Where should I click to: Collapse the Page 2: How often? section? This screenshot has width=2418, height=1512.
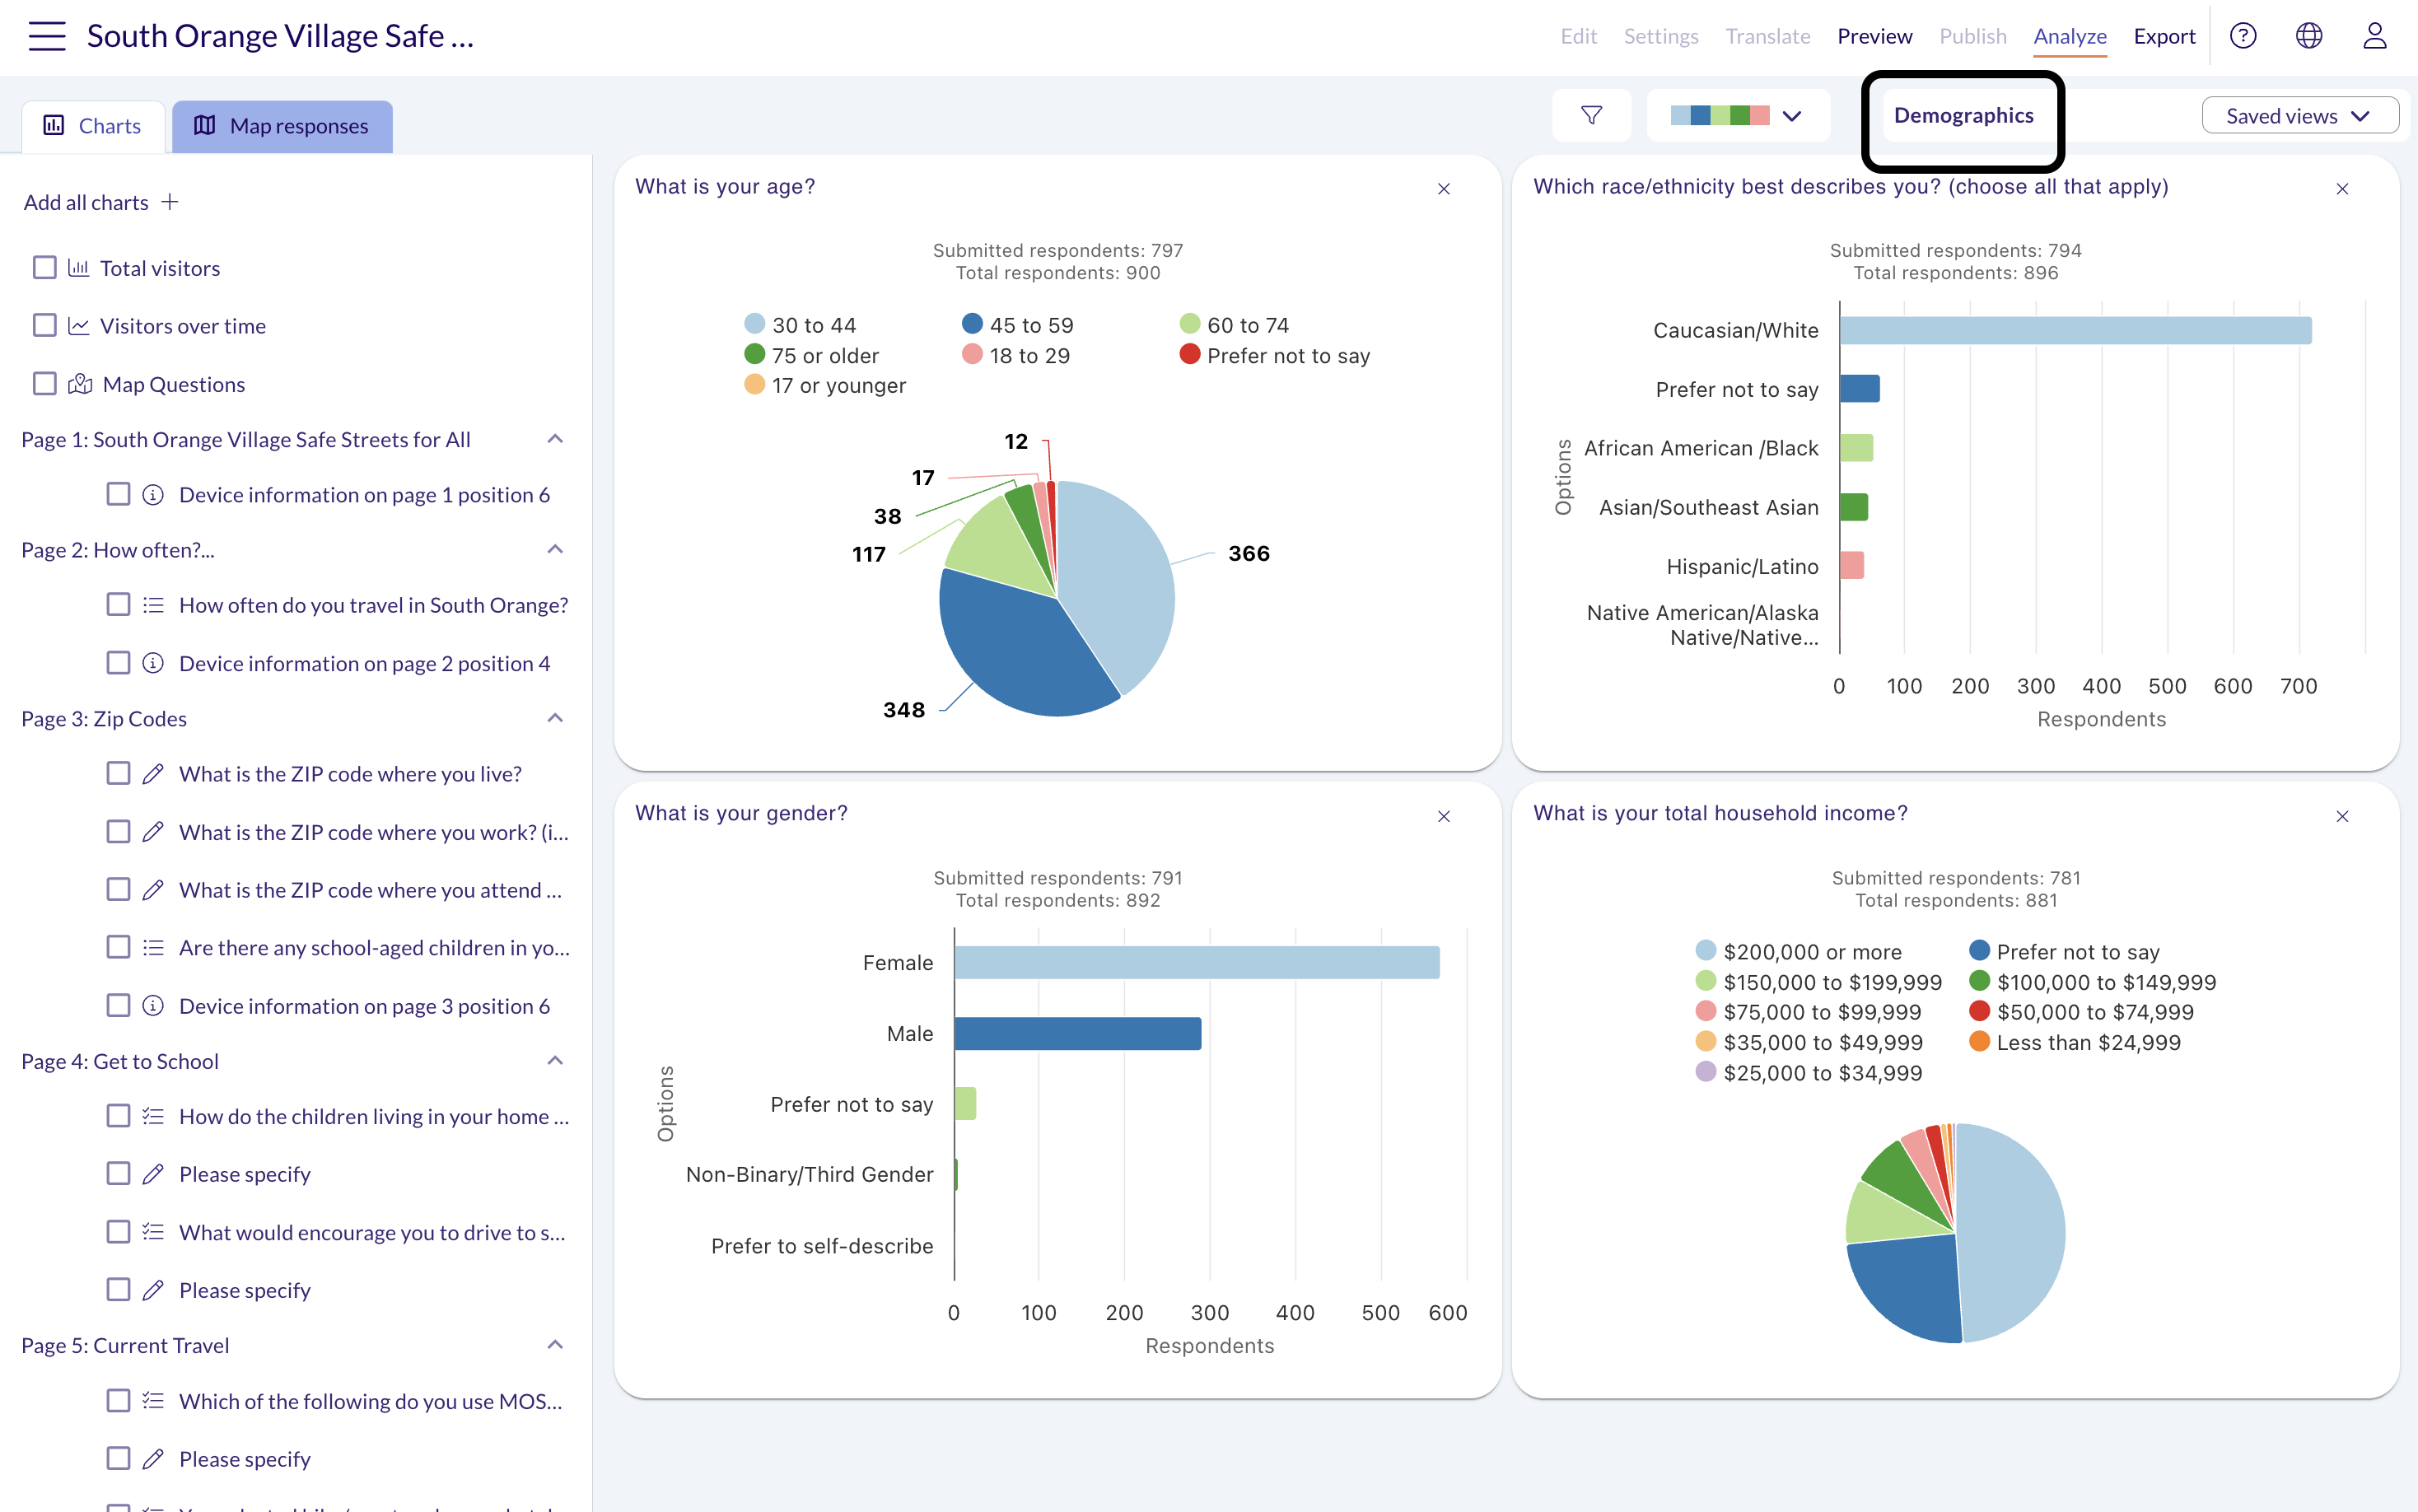pyautogui.click(x=556, y=549)
